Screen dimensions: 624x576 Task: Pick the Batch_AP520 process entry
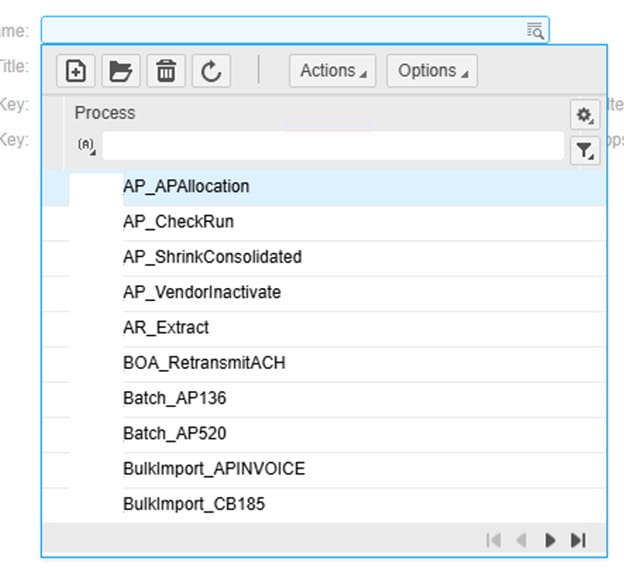coord(174,433)
